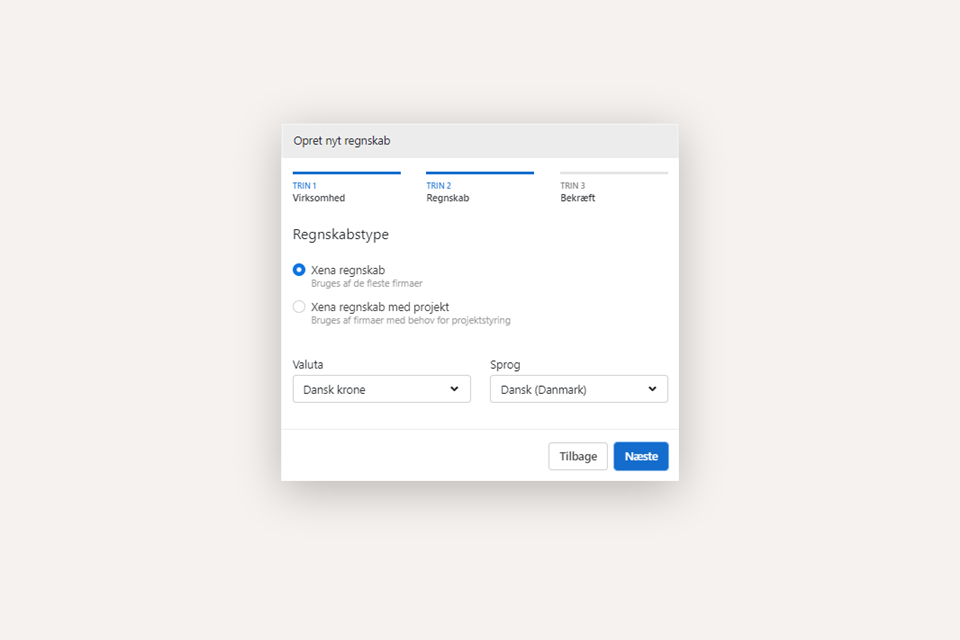Click the Regnskabstype section heading

pos(340,235)
